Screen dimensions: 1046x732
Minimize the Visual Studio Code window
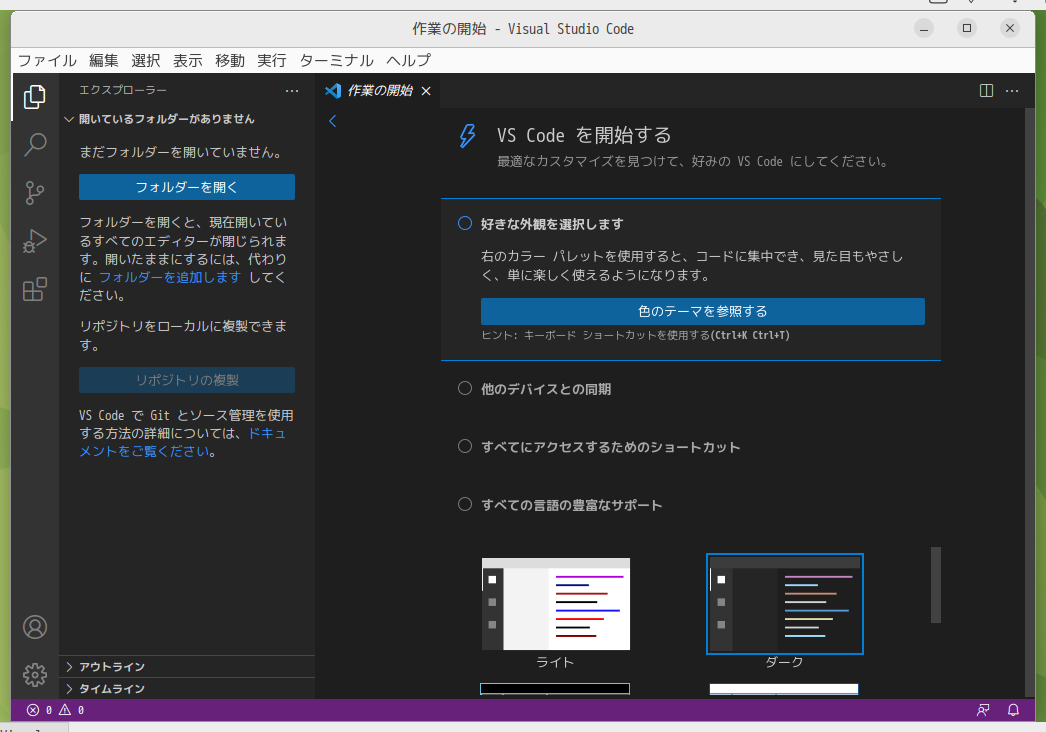(923, 28)
